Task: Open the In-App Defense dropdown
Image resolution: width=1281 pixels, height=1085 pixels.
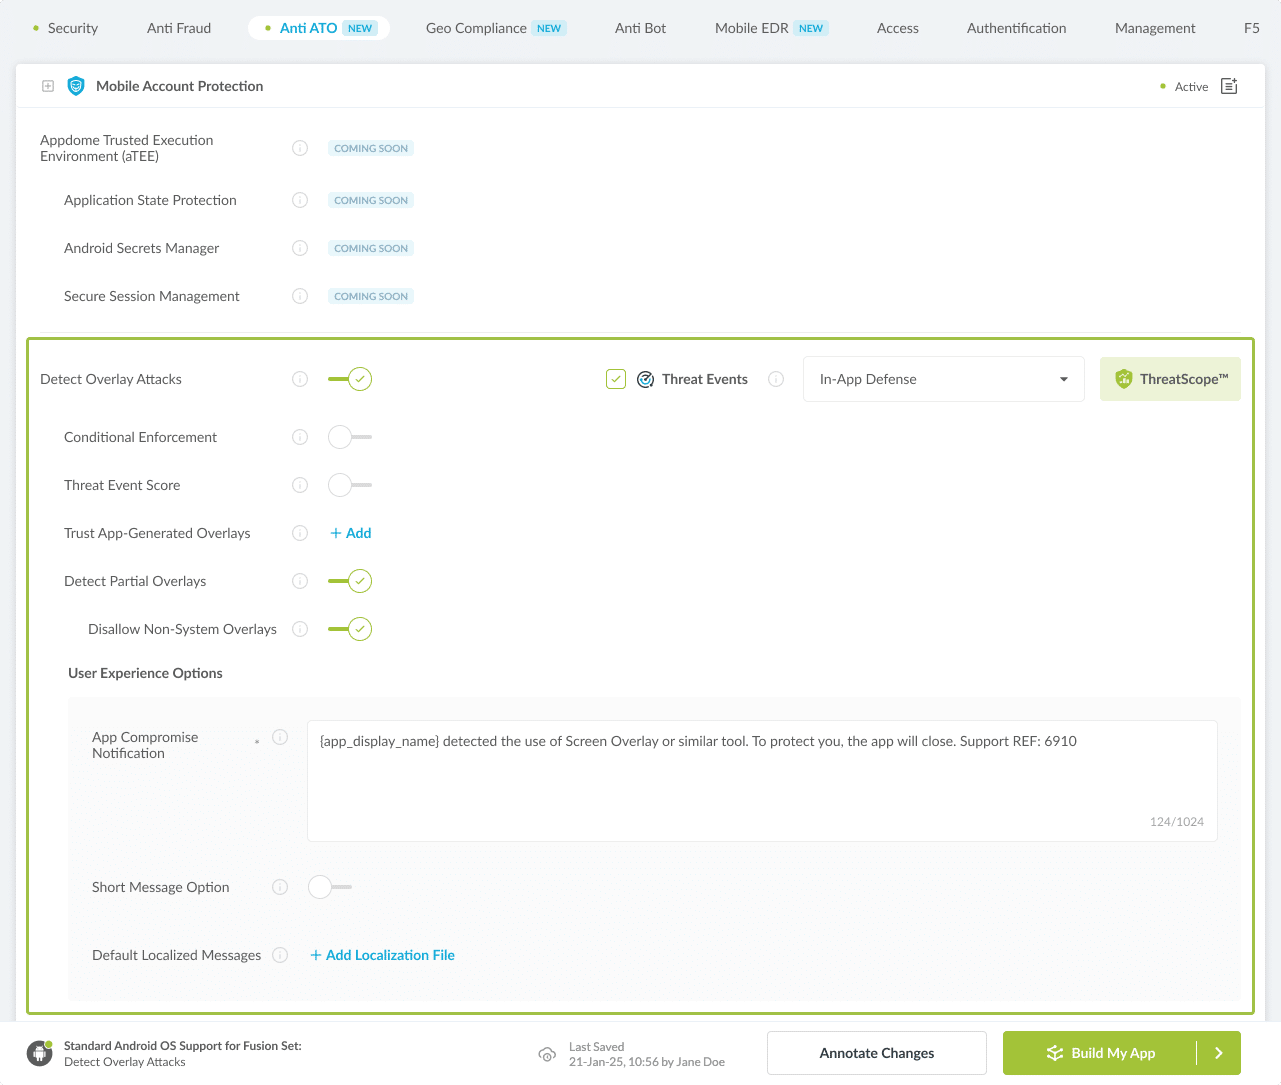Action: click(943, 379)
